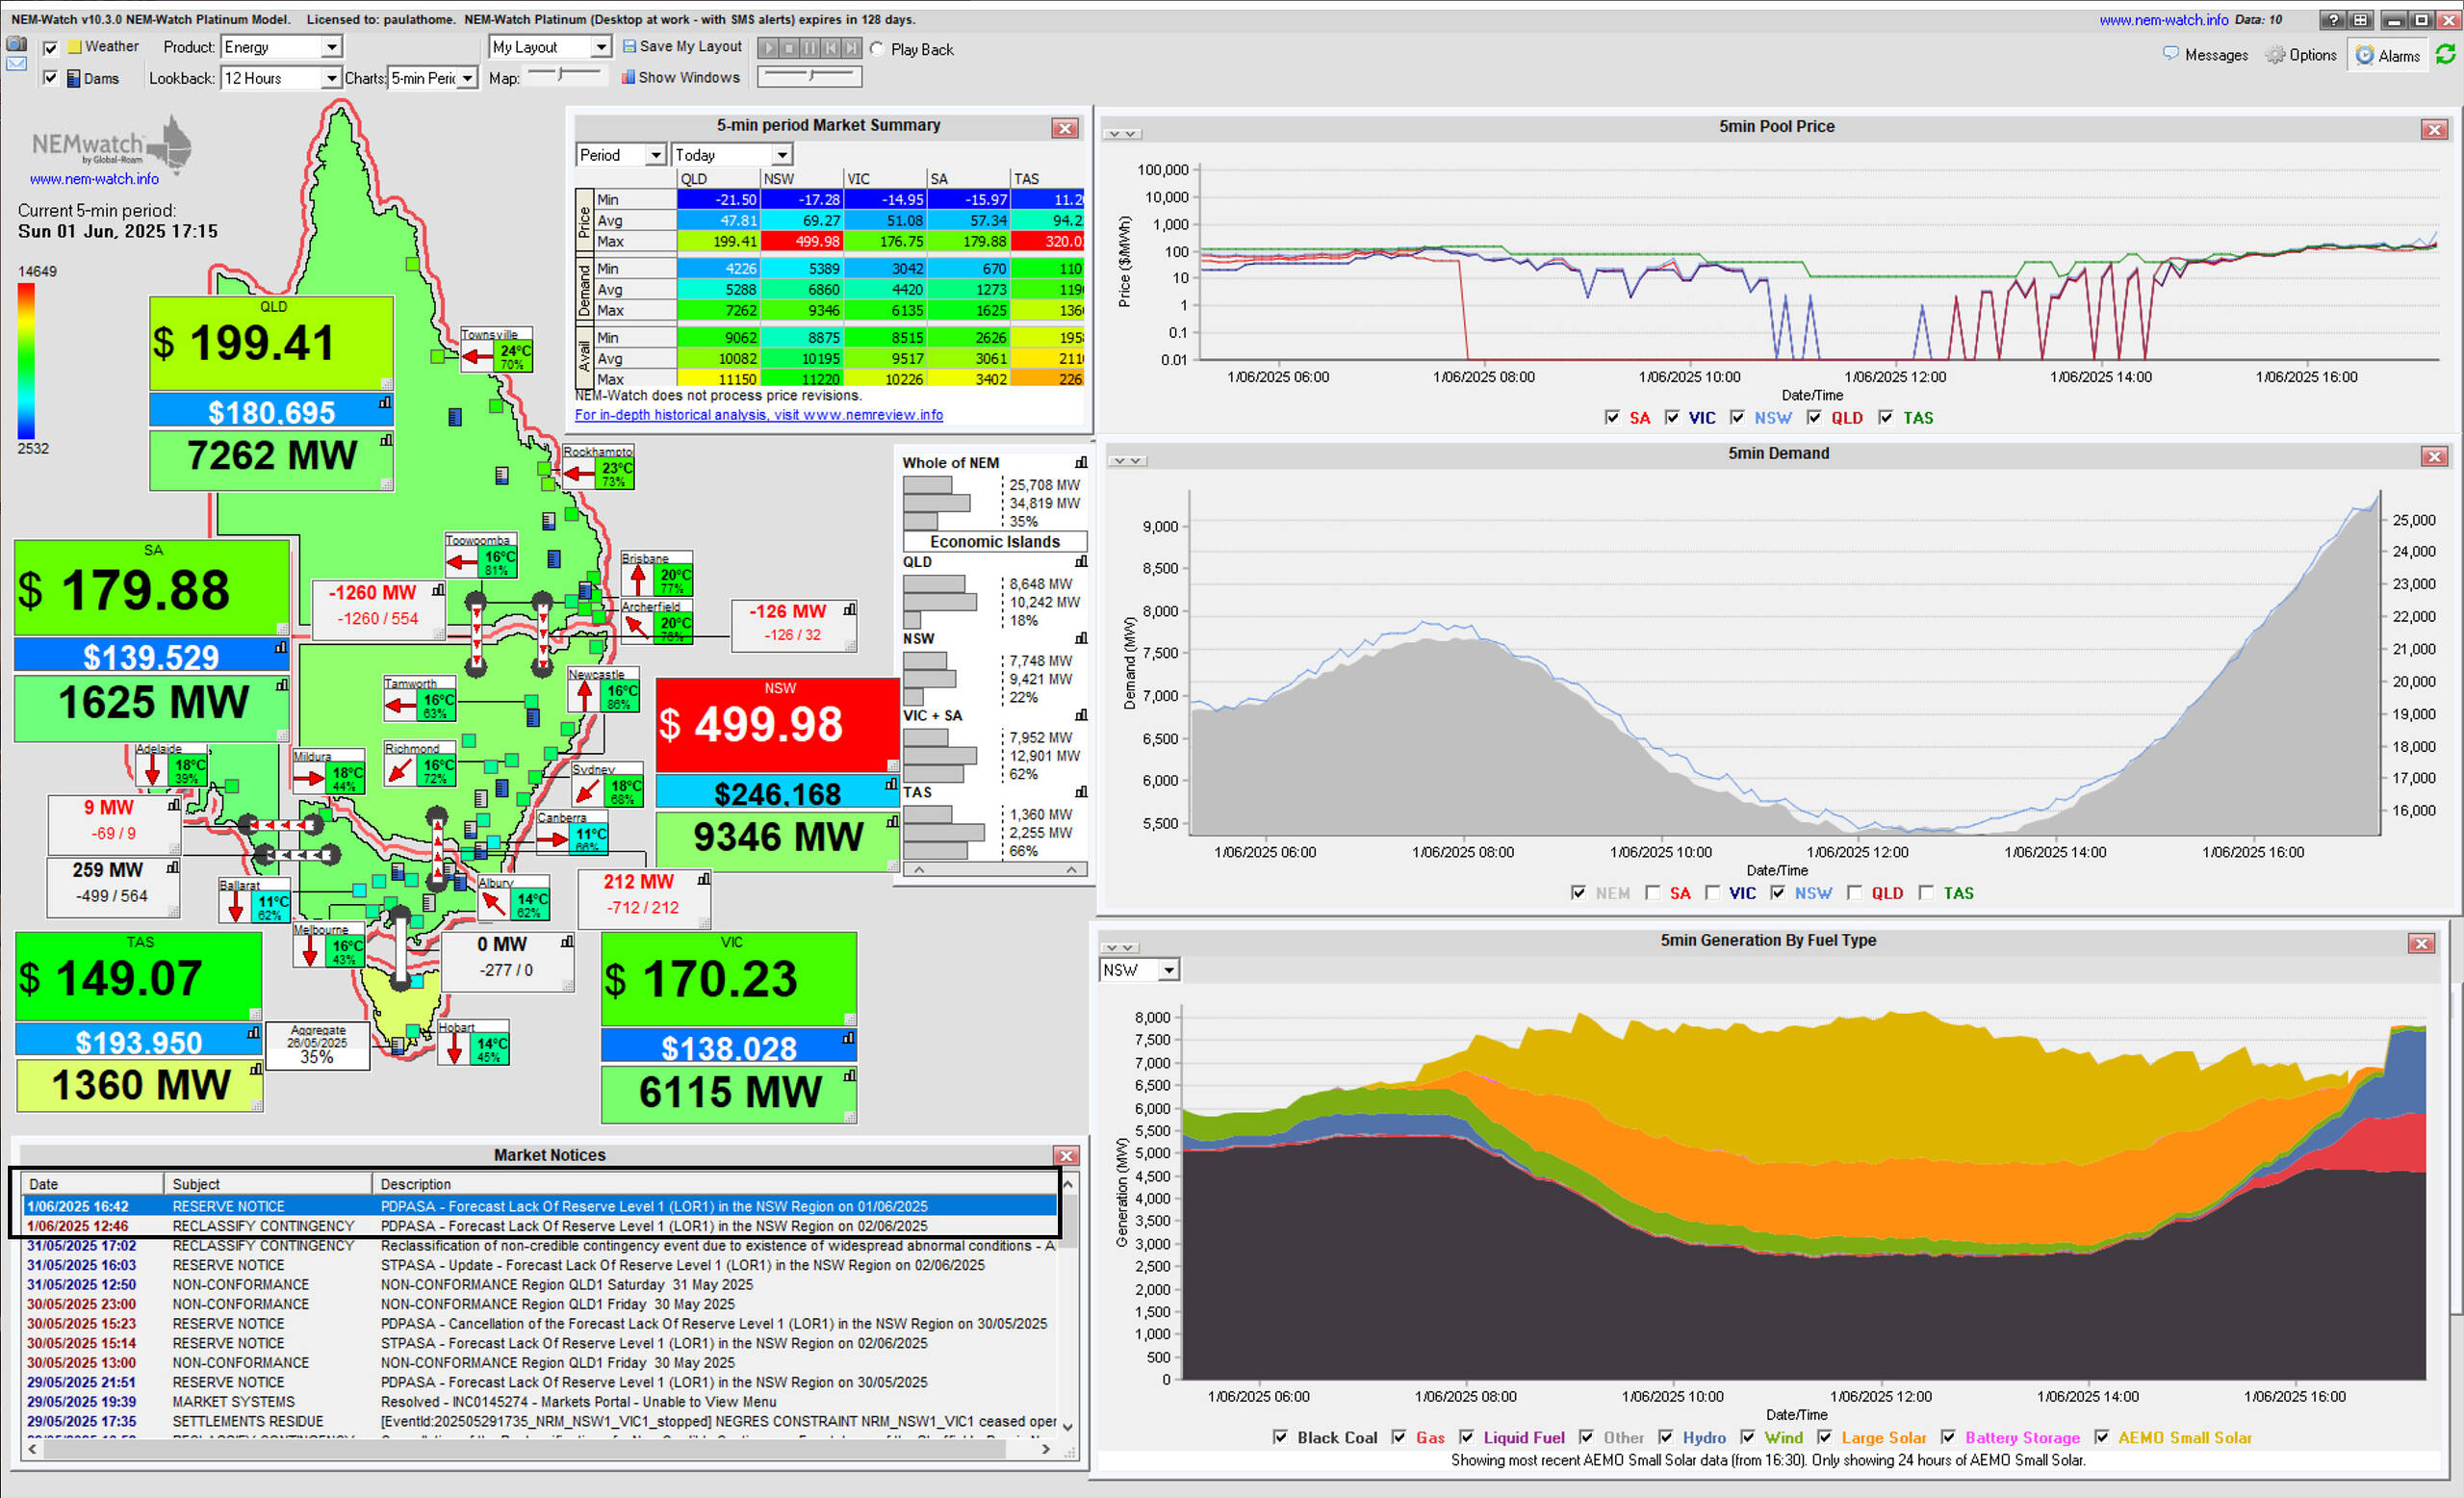2464x1498 pixels.
Task: Click the skip-to-start playback button
Action: point(831,48)
